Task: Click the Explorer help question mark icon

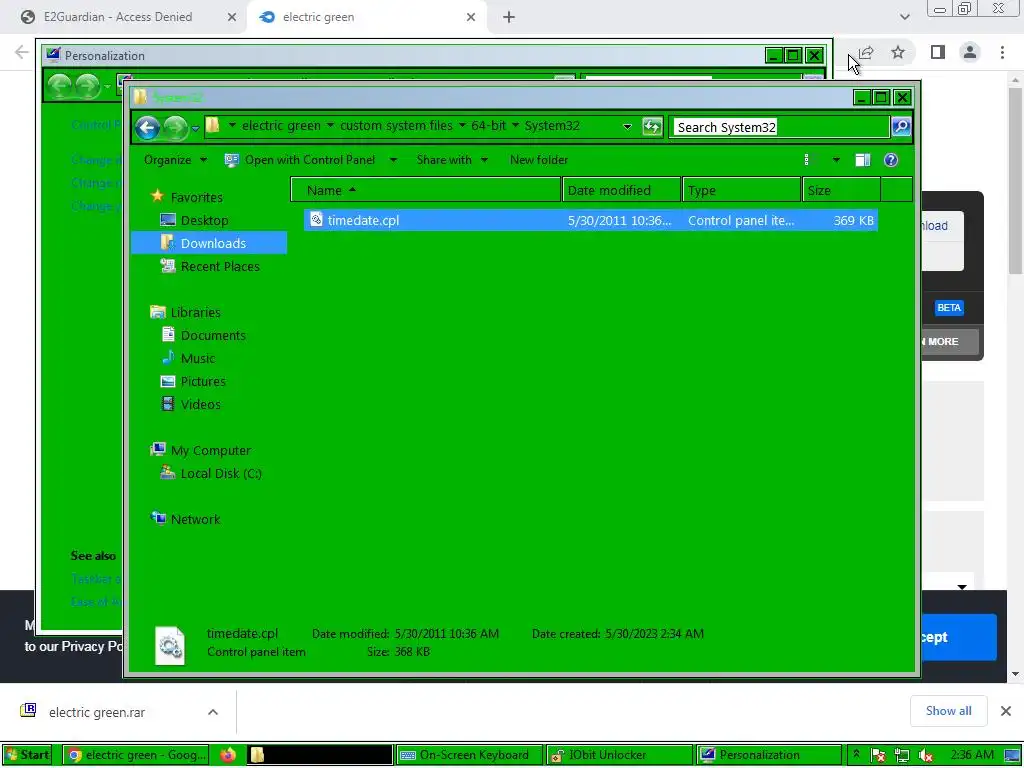Action: [x=891, y=160]
